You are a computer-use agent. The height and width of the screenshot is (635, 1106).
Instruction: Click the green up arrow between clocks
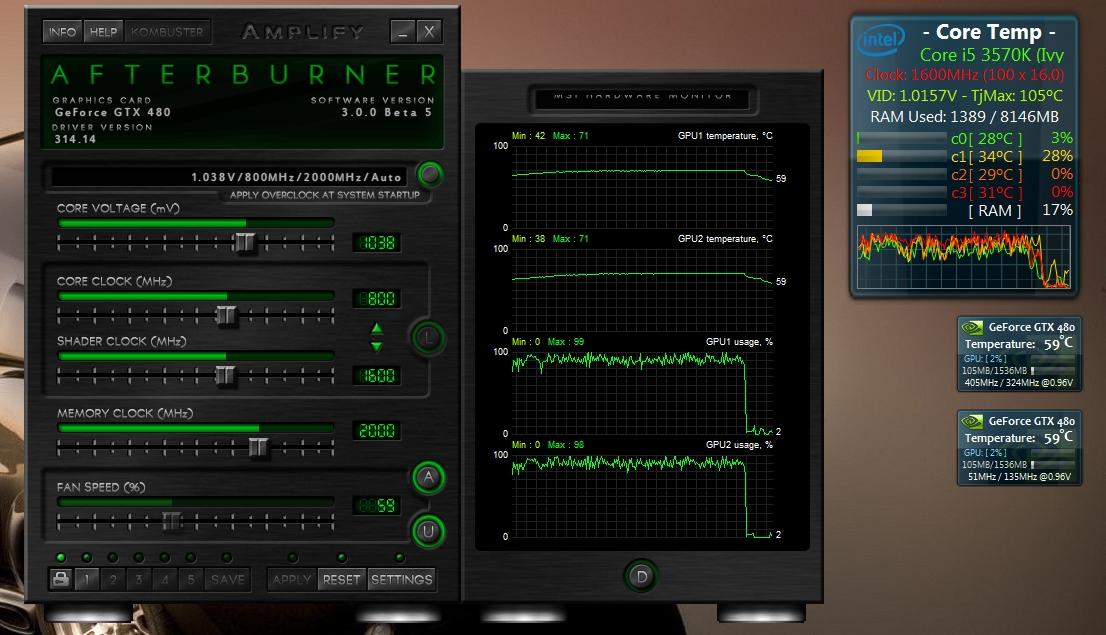pos(377,328)
